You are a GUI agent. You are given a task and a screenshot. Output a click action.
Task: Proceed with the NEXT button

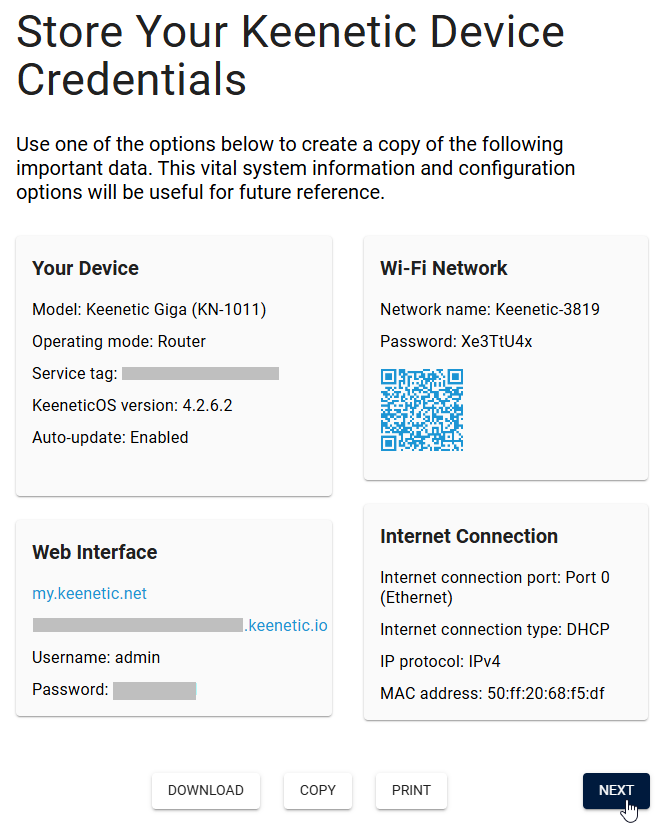point(616,790)
